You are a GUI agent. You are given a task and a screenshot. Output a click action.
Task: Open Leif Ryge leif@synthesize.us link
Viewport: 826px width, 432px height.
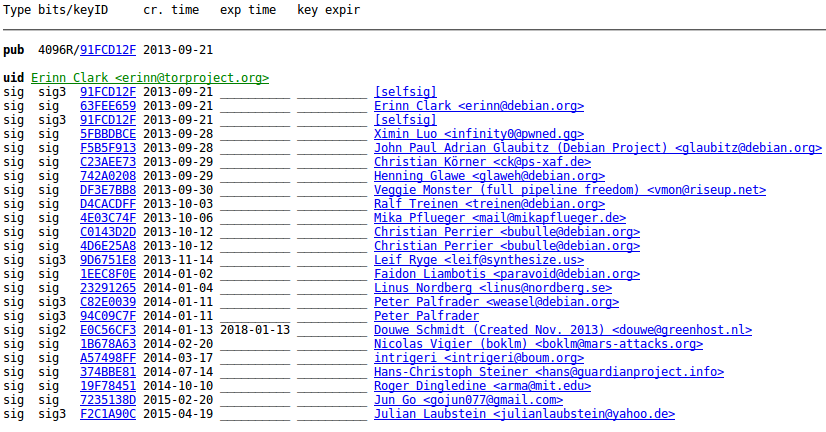point(479,260)
